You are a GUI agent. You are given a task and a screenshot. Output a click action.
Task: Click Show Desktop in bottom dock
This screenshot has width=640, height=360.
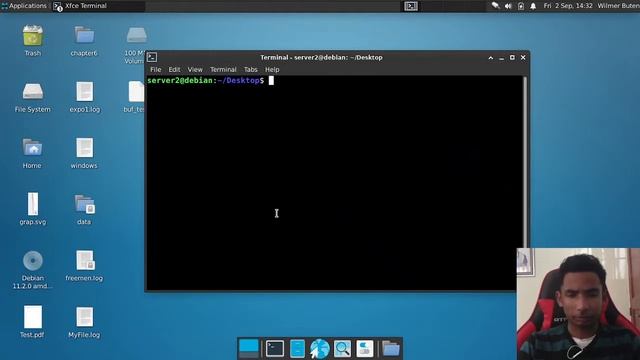(x=249, y=349)
